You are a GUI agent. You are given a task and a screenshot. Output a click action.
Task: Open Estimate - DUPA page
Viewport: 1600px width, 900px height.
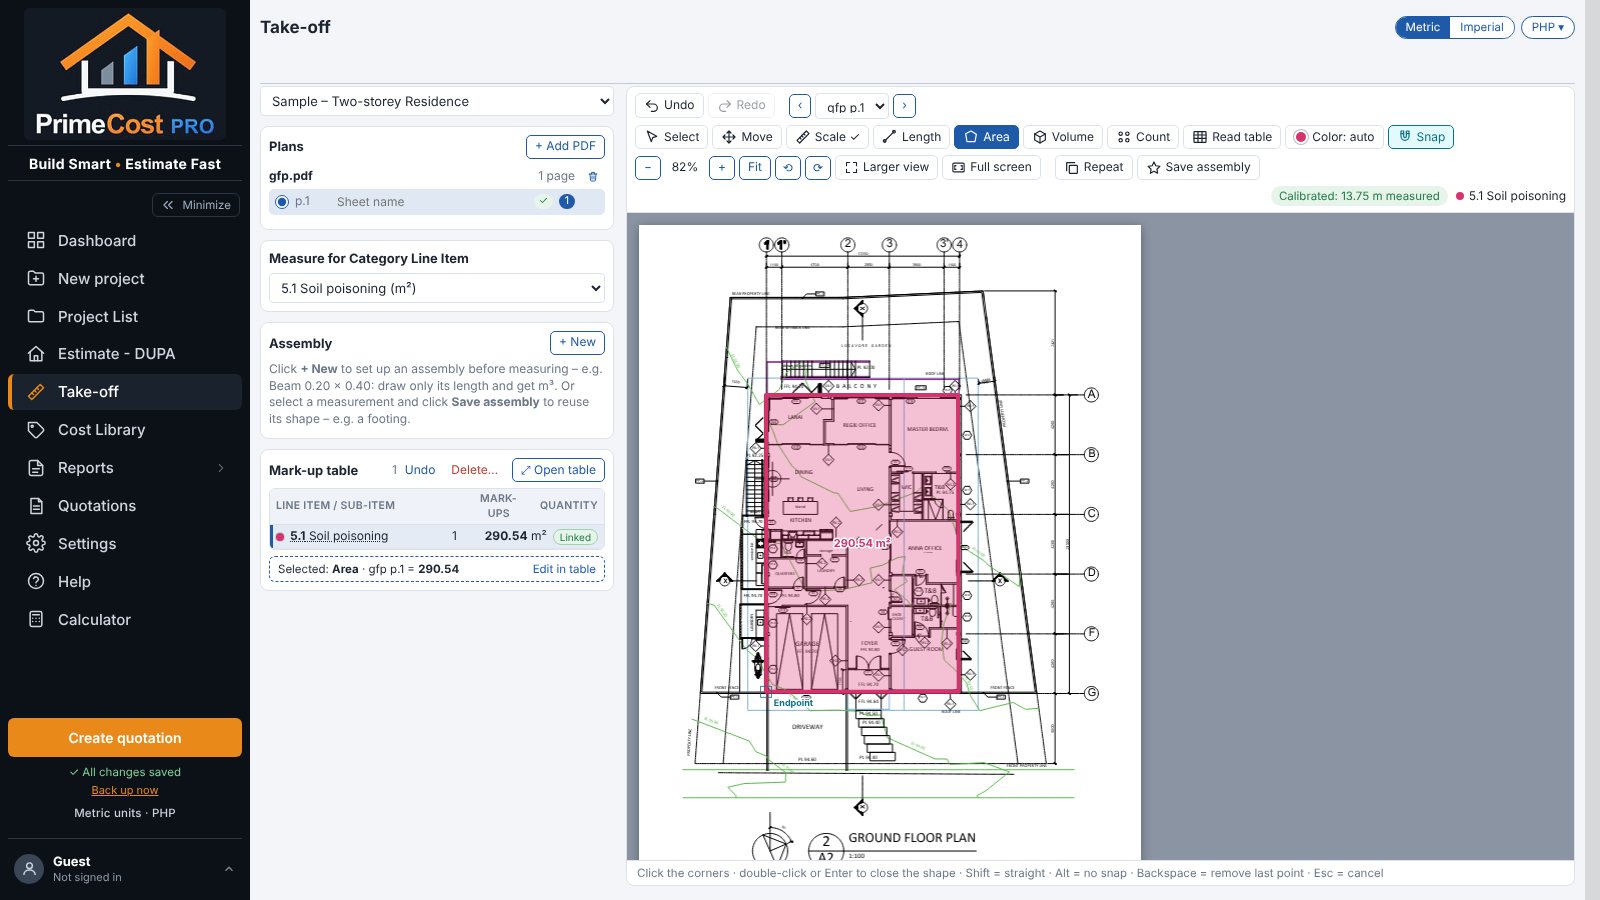point(125,354)
